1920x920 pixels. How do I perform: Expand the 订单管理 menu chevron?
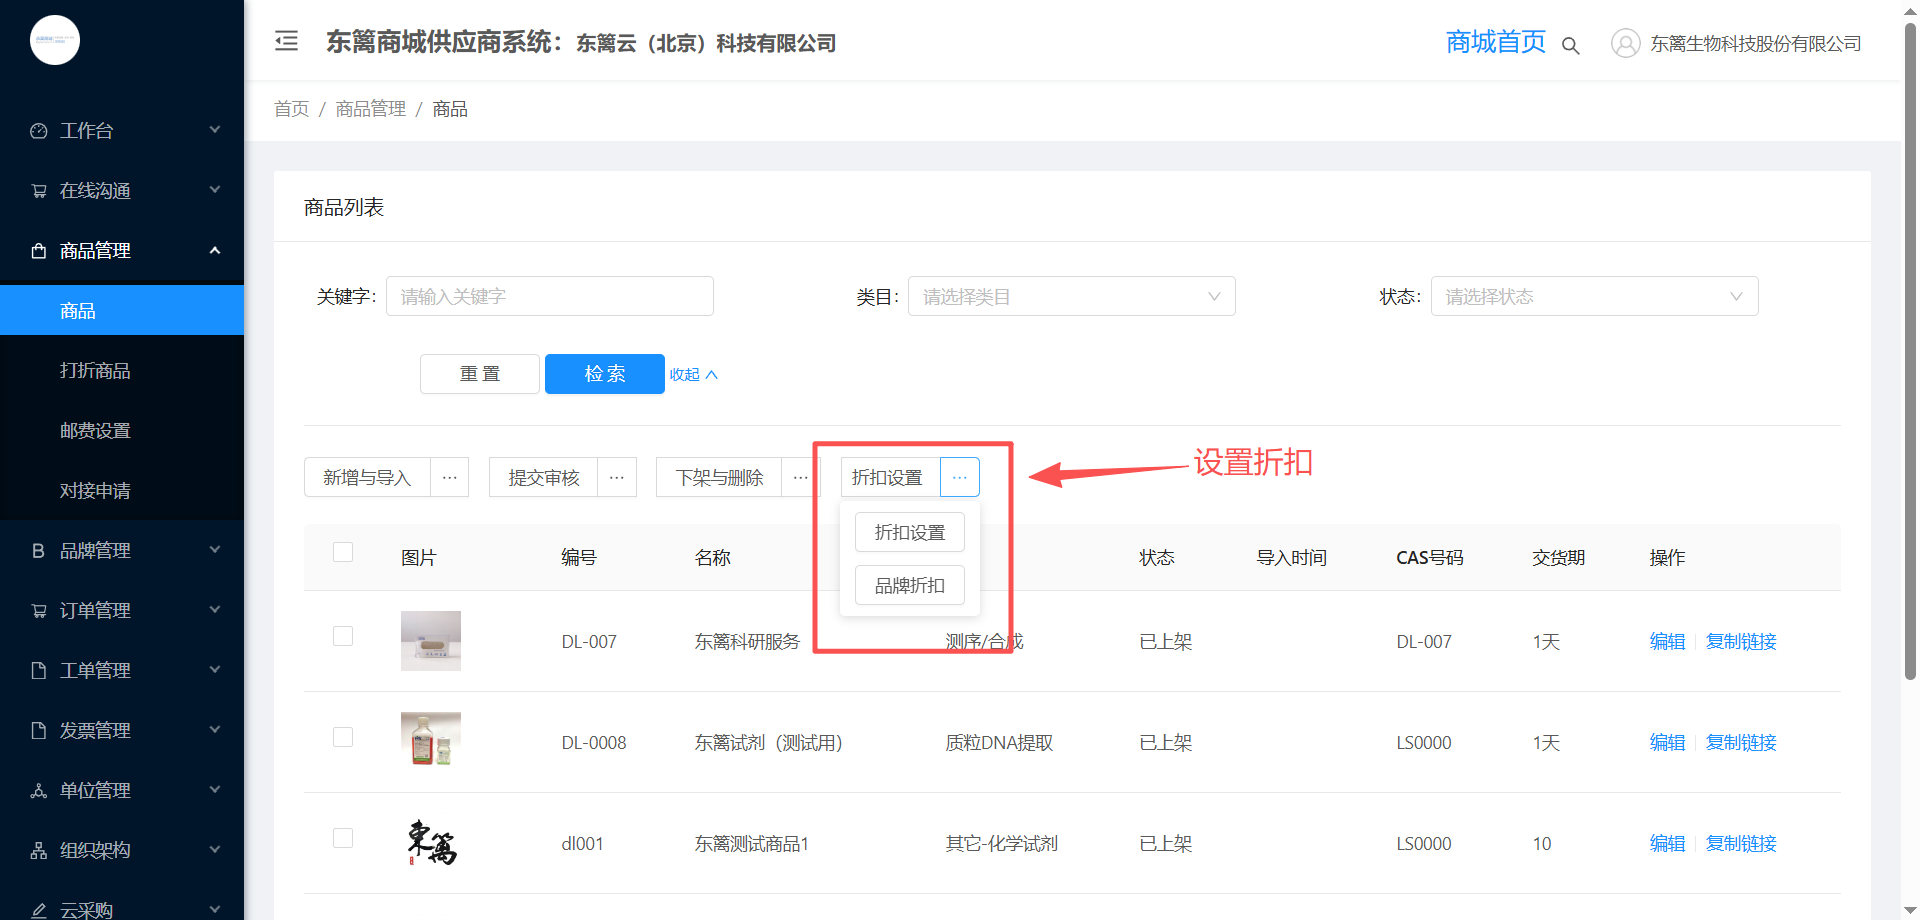click(215, 610)
